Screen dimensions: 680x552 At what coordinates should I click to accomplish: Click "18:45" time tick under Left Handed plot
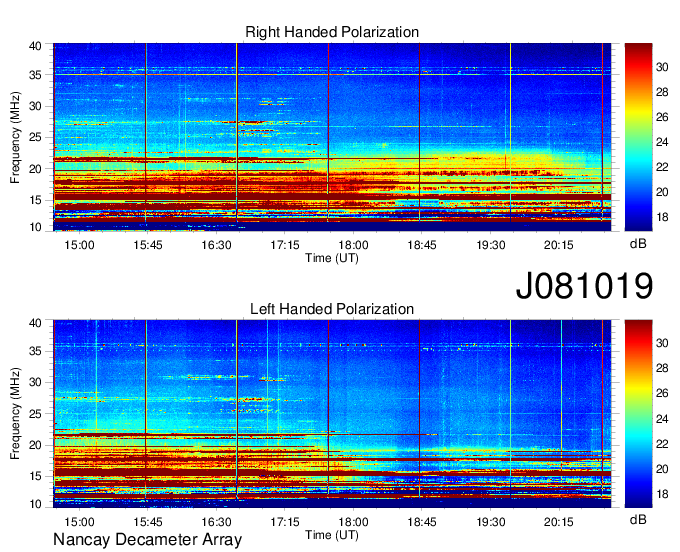(x=422, y=522)
